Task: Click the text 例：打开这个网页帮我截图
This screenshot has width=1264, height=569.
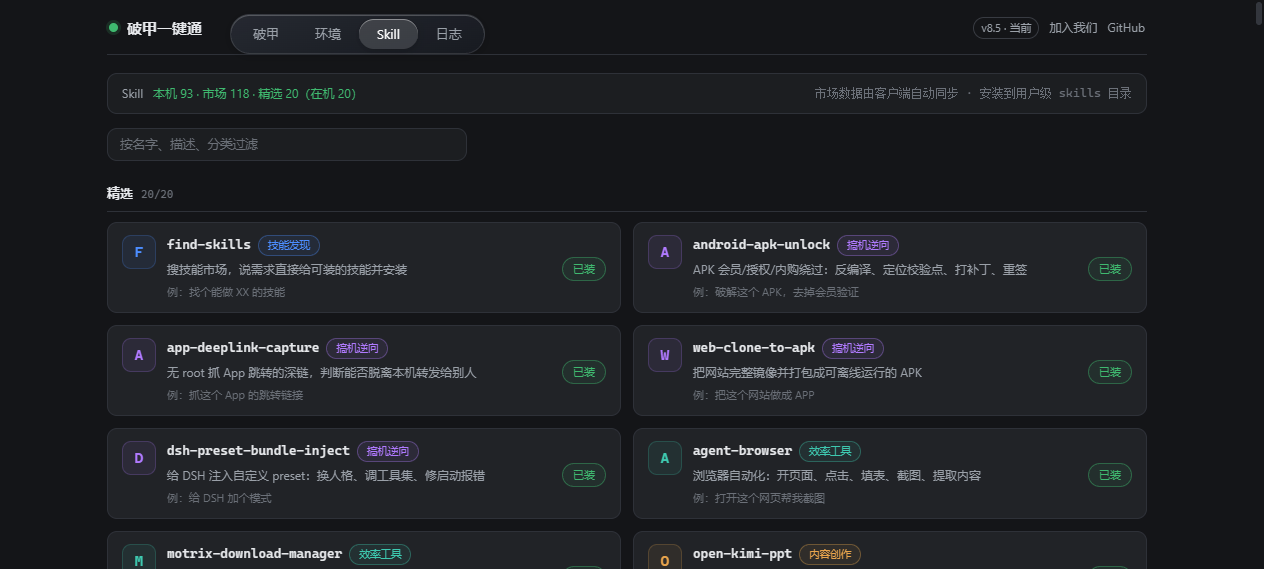Action: point(759,498)
